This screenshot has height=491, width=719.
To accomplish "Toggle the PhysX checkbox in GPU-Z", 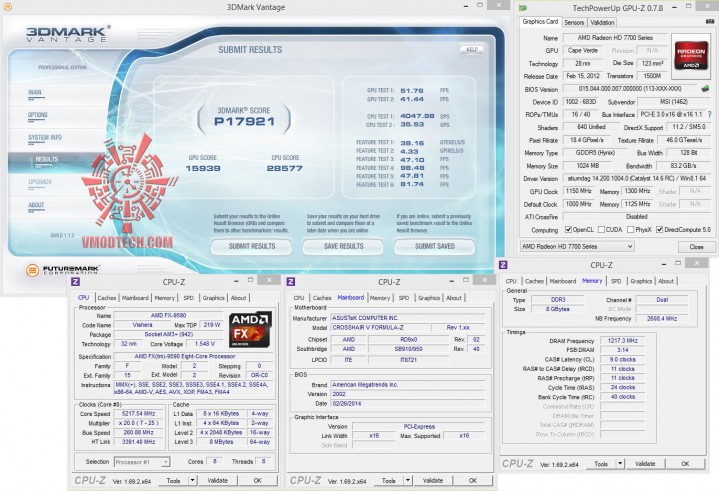I will point(631,230).
